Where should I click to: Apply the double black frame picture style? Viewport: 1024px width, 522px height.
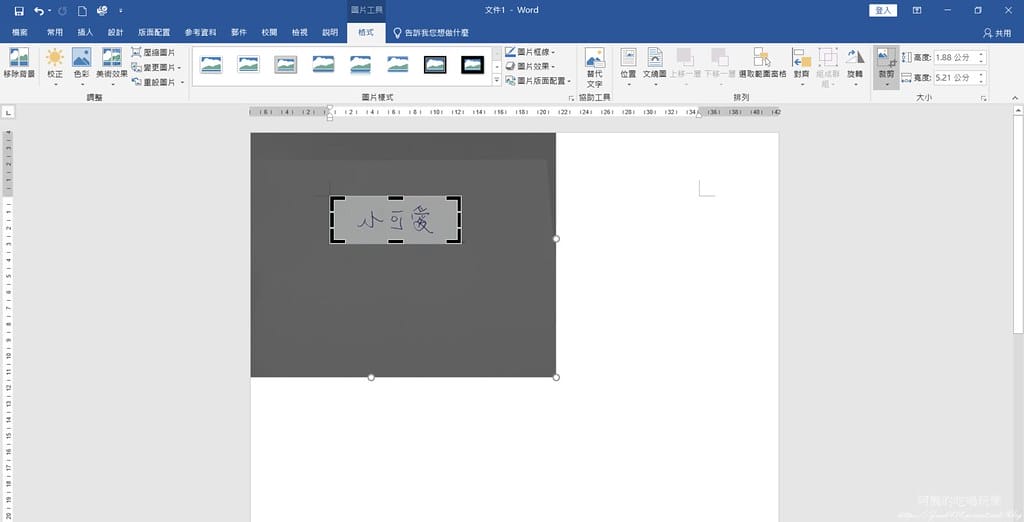[435, 65]
